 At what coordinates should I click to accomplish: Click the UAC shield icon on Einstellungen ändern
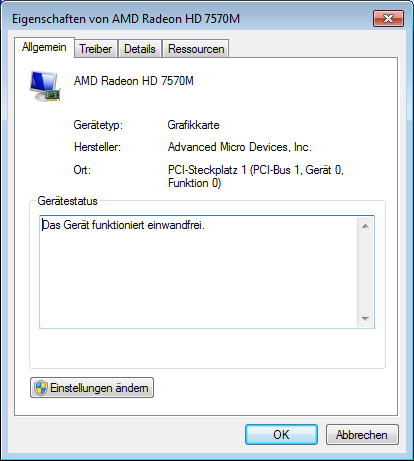coord(41,388)
